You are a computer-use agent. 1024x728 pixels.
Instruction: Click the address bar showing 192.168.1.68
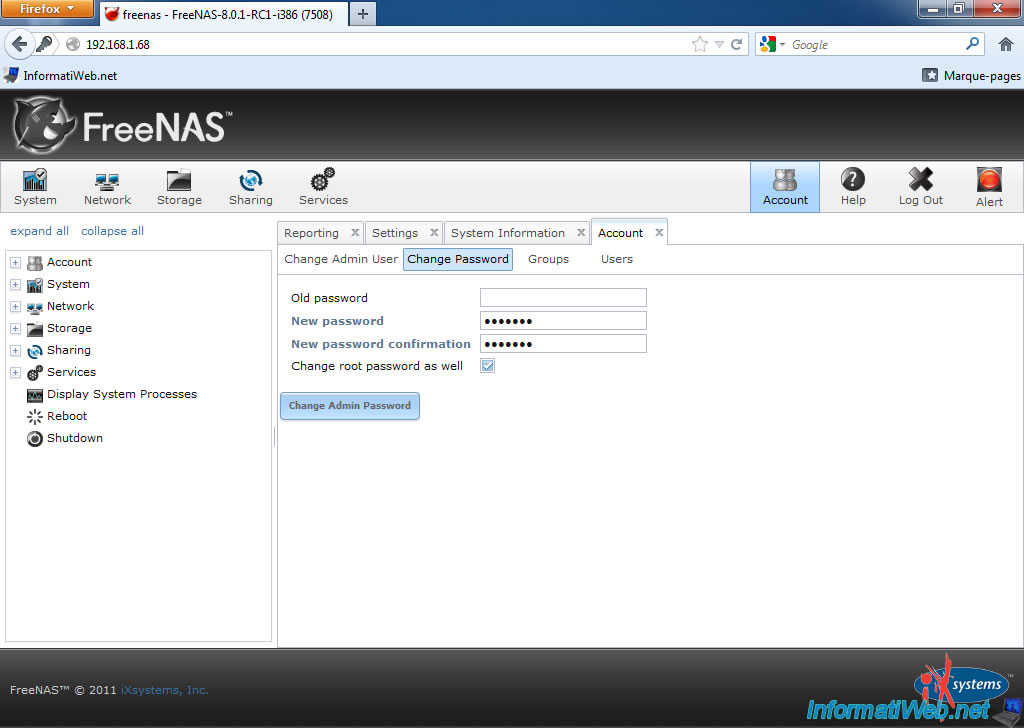click(385, 44)
